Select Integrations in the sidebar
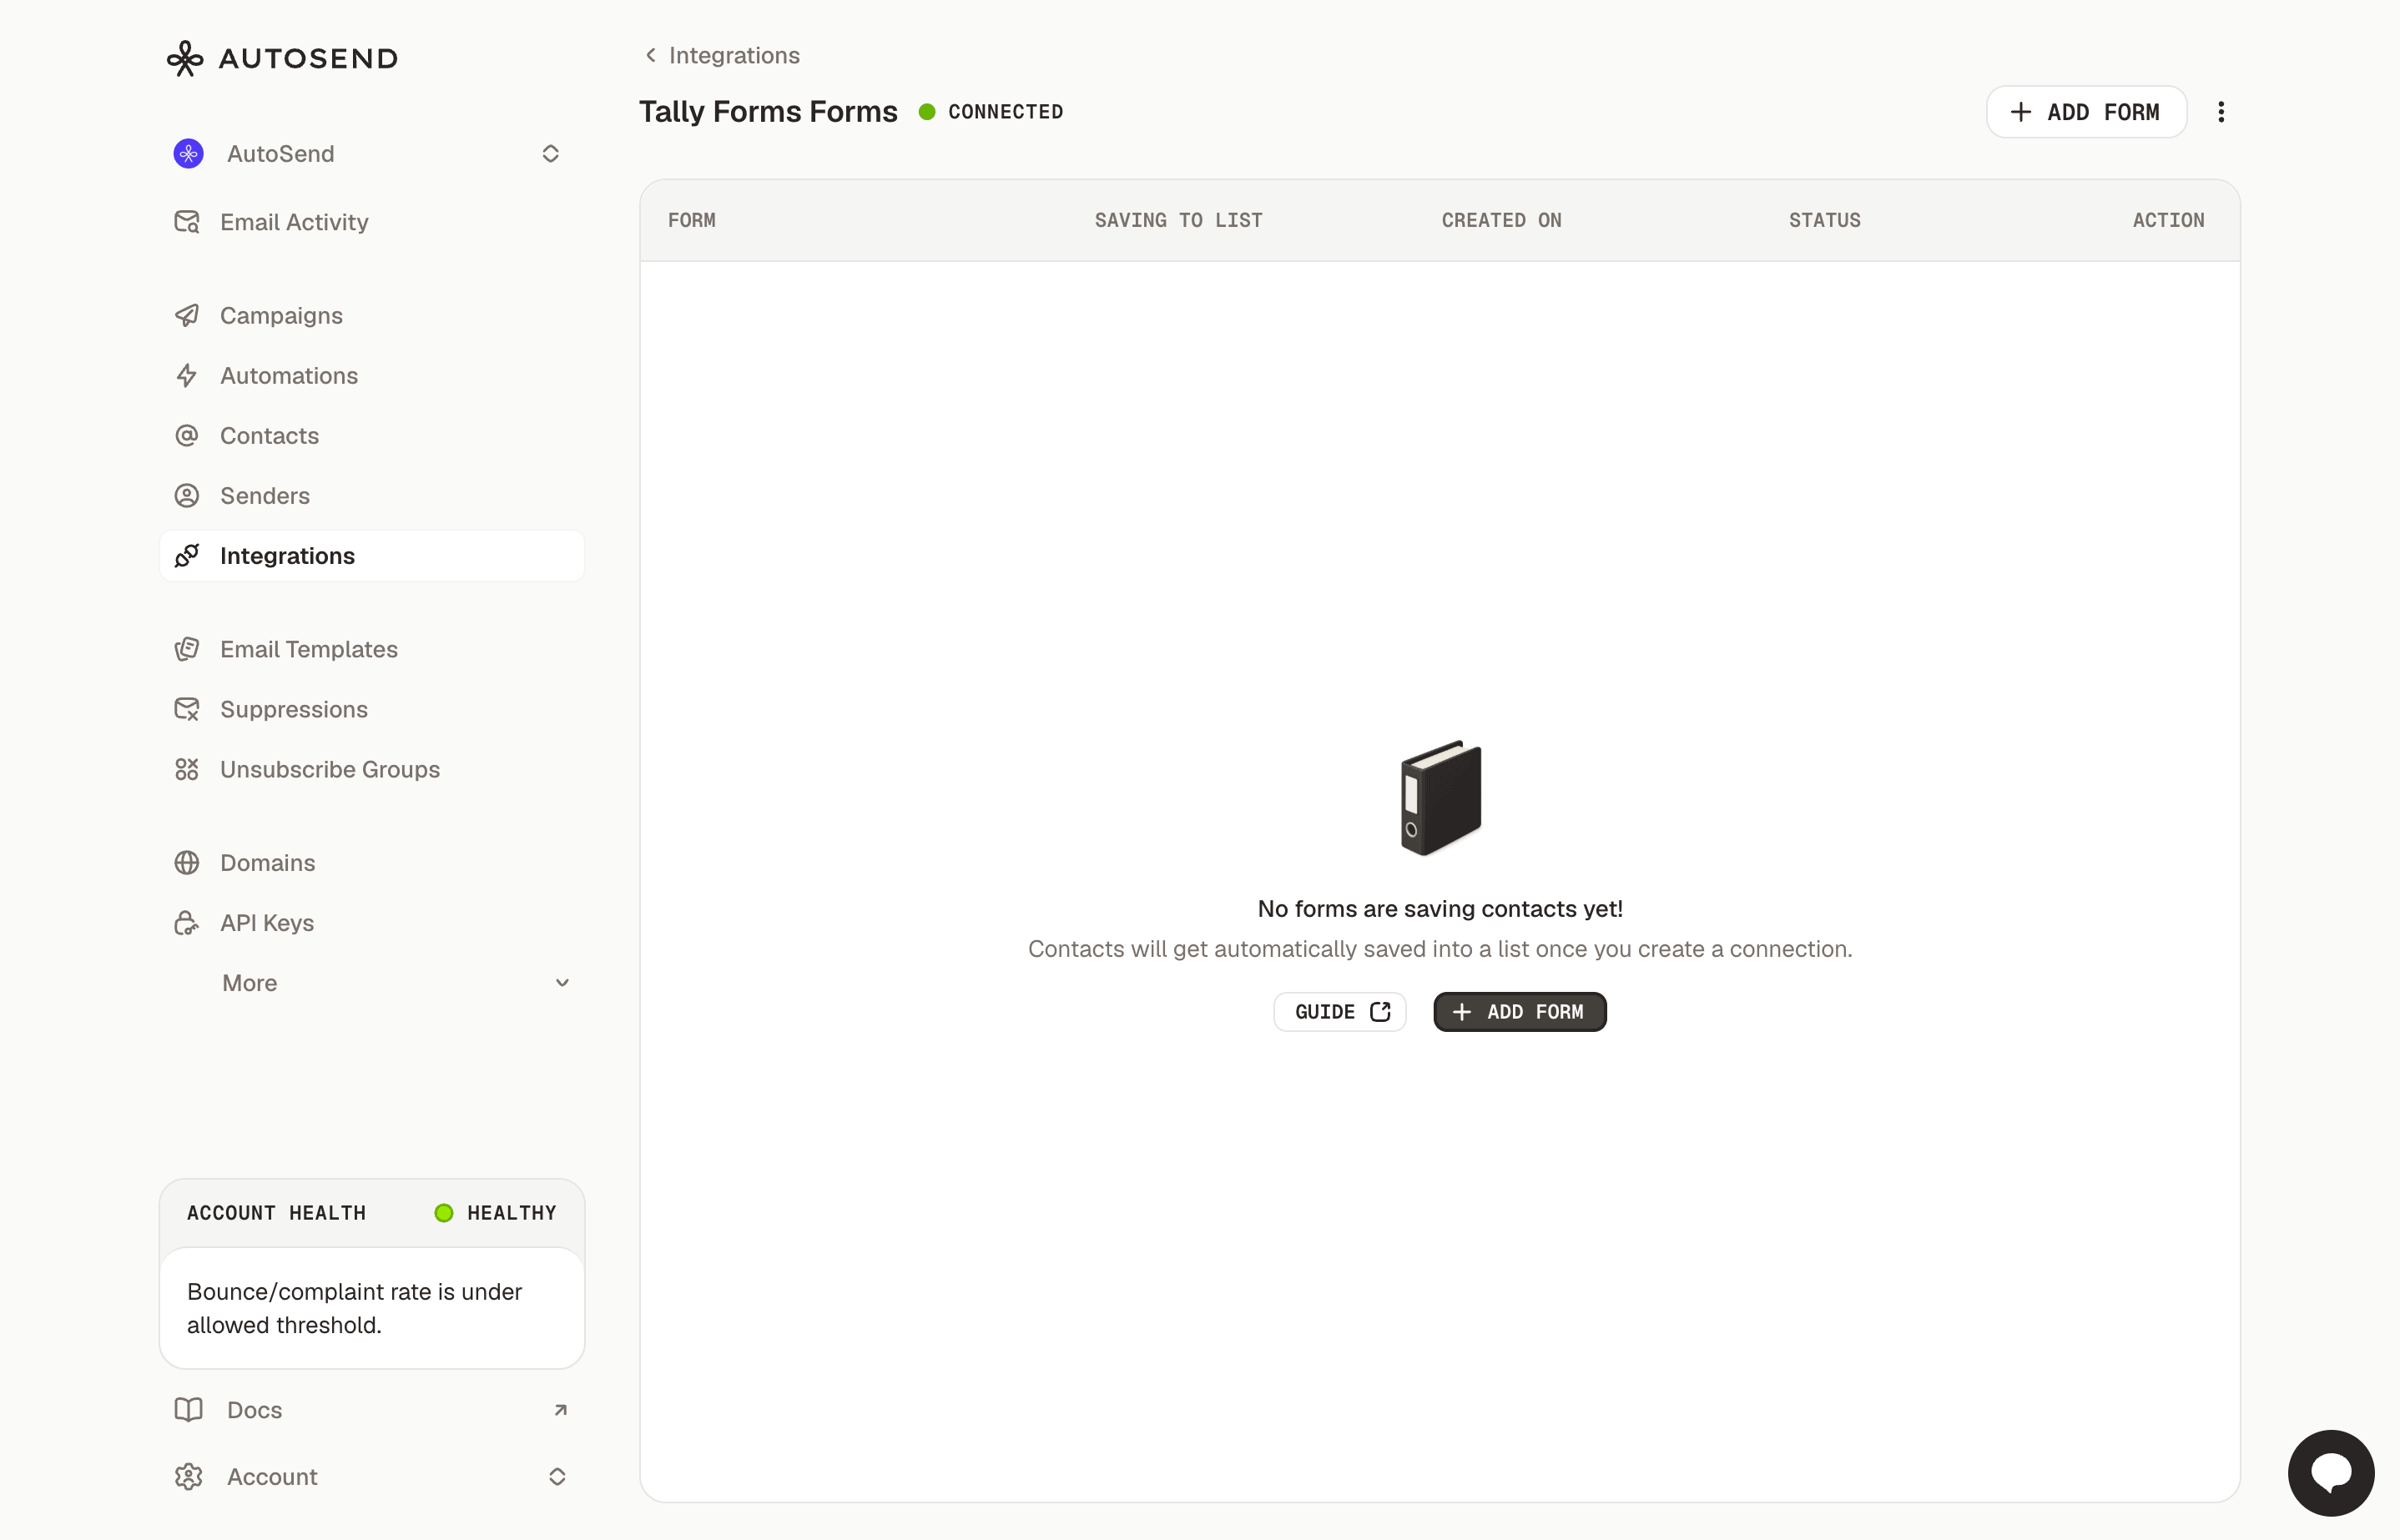 372,555
